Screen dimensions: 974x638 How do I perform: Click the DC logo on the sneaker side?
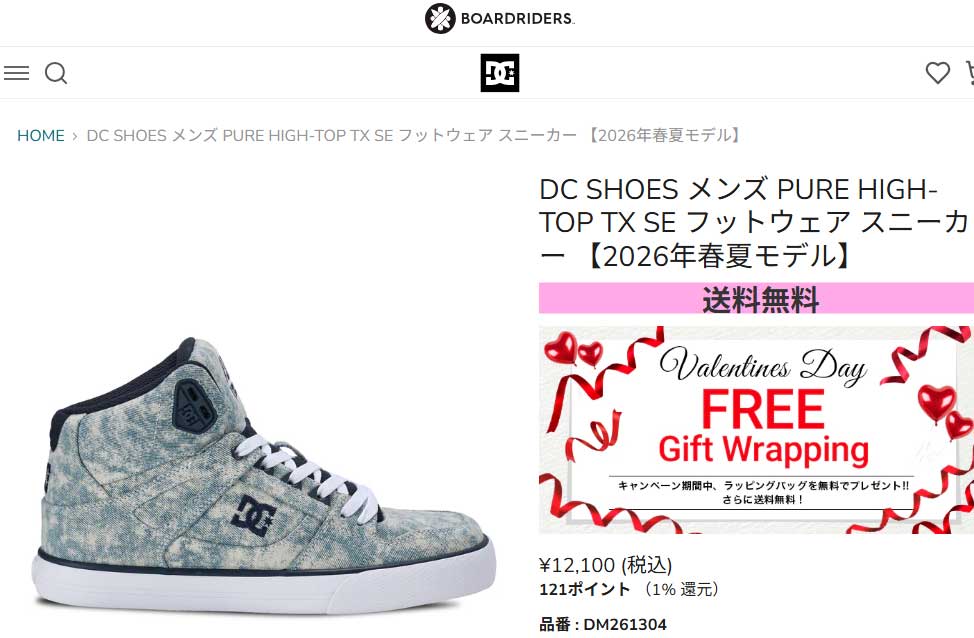click(x=253, y=515)
